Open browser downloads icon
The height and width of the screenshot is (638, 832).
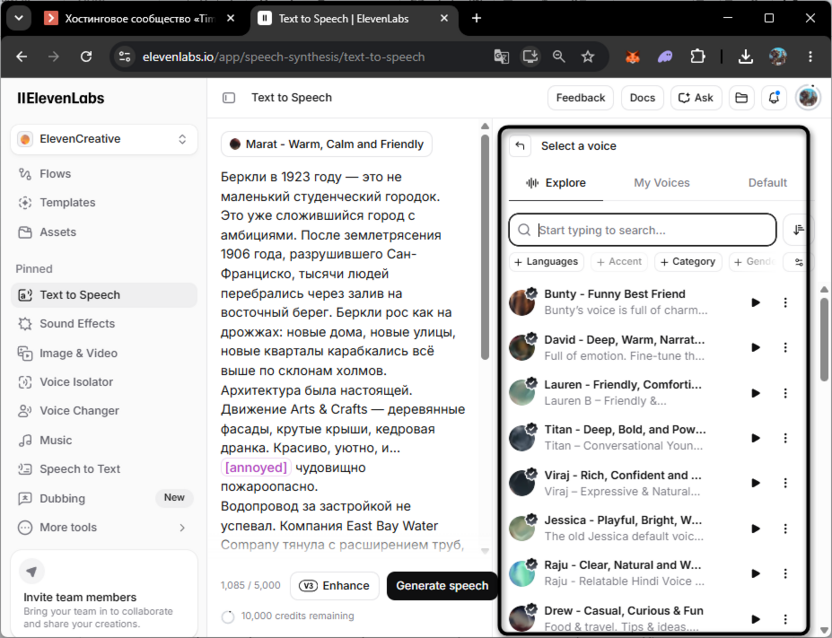(x=746, y=56)
